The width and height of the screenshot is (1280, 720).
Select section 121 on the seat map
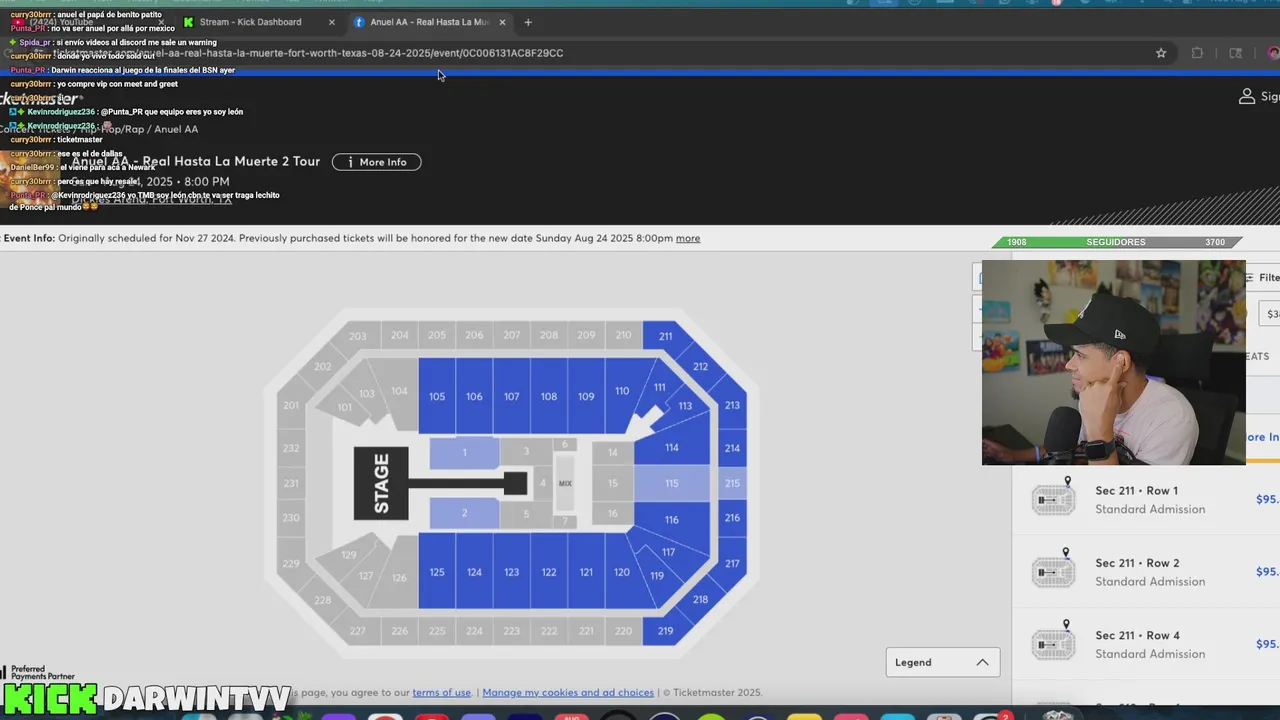586,572
